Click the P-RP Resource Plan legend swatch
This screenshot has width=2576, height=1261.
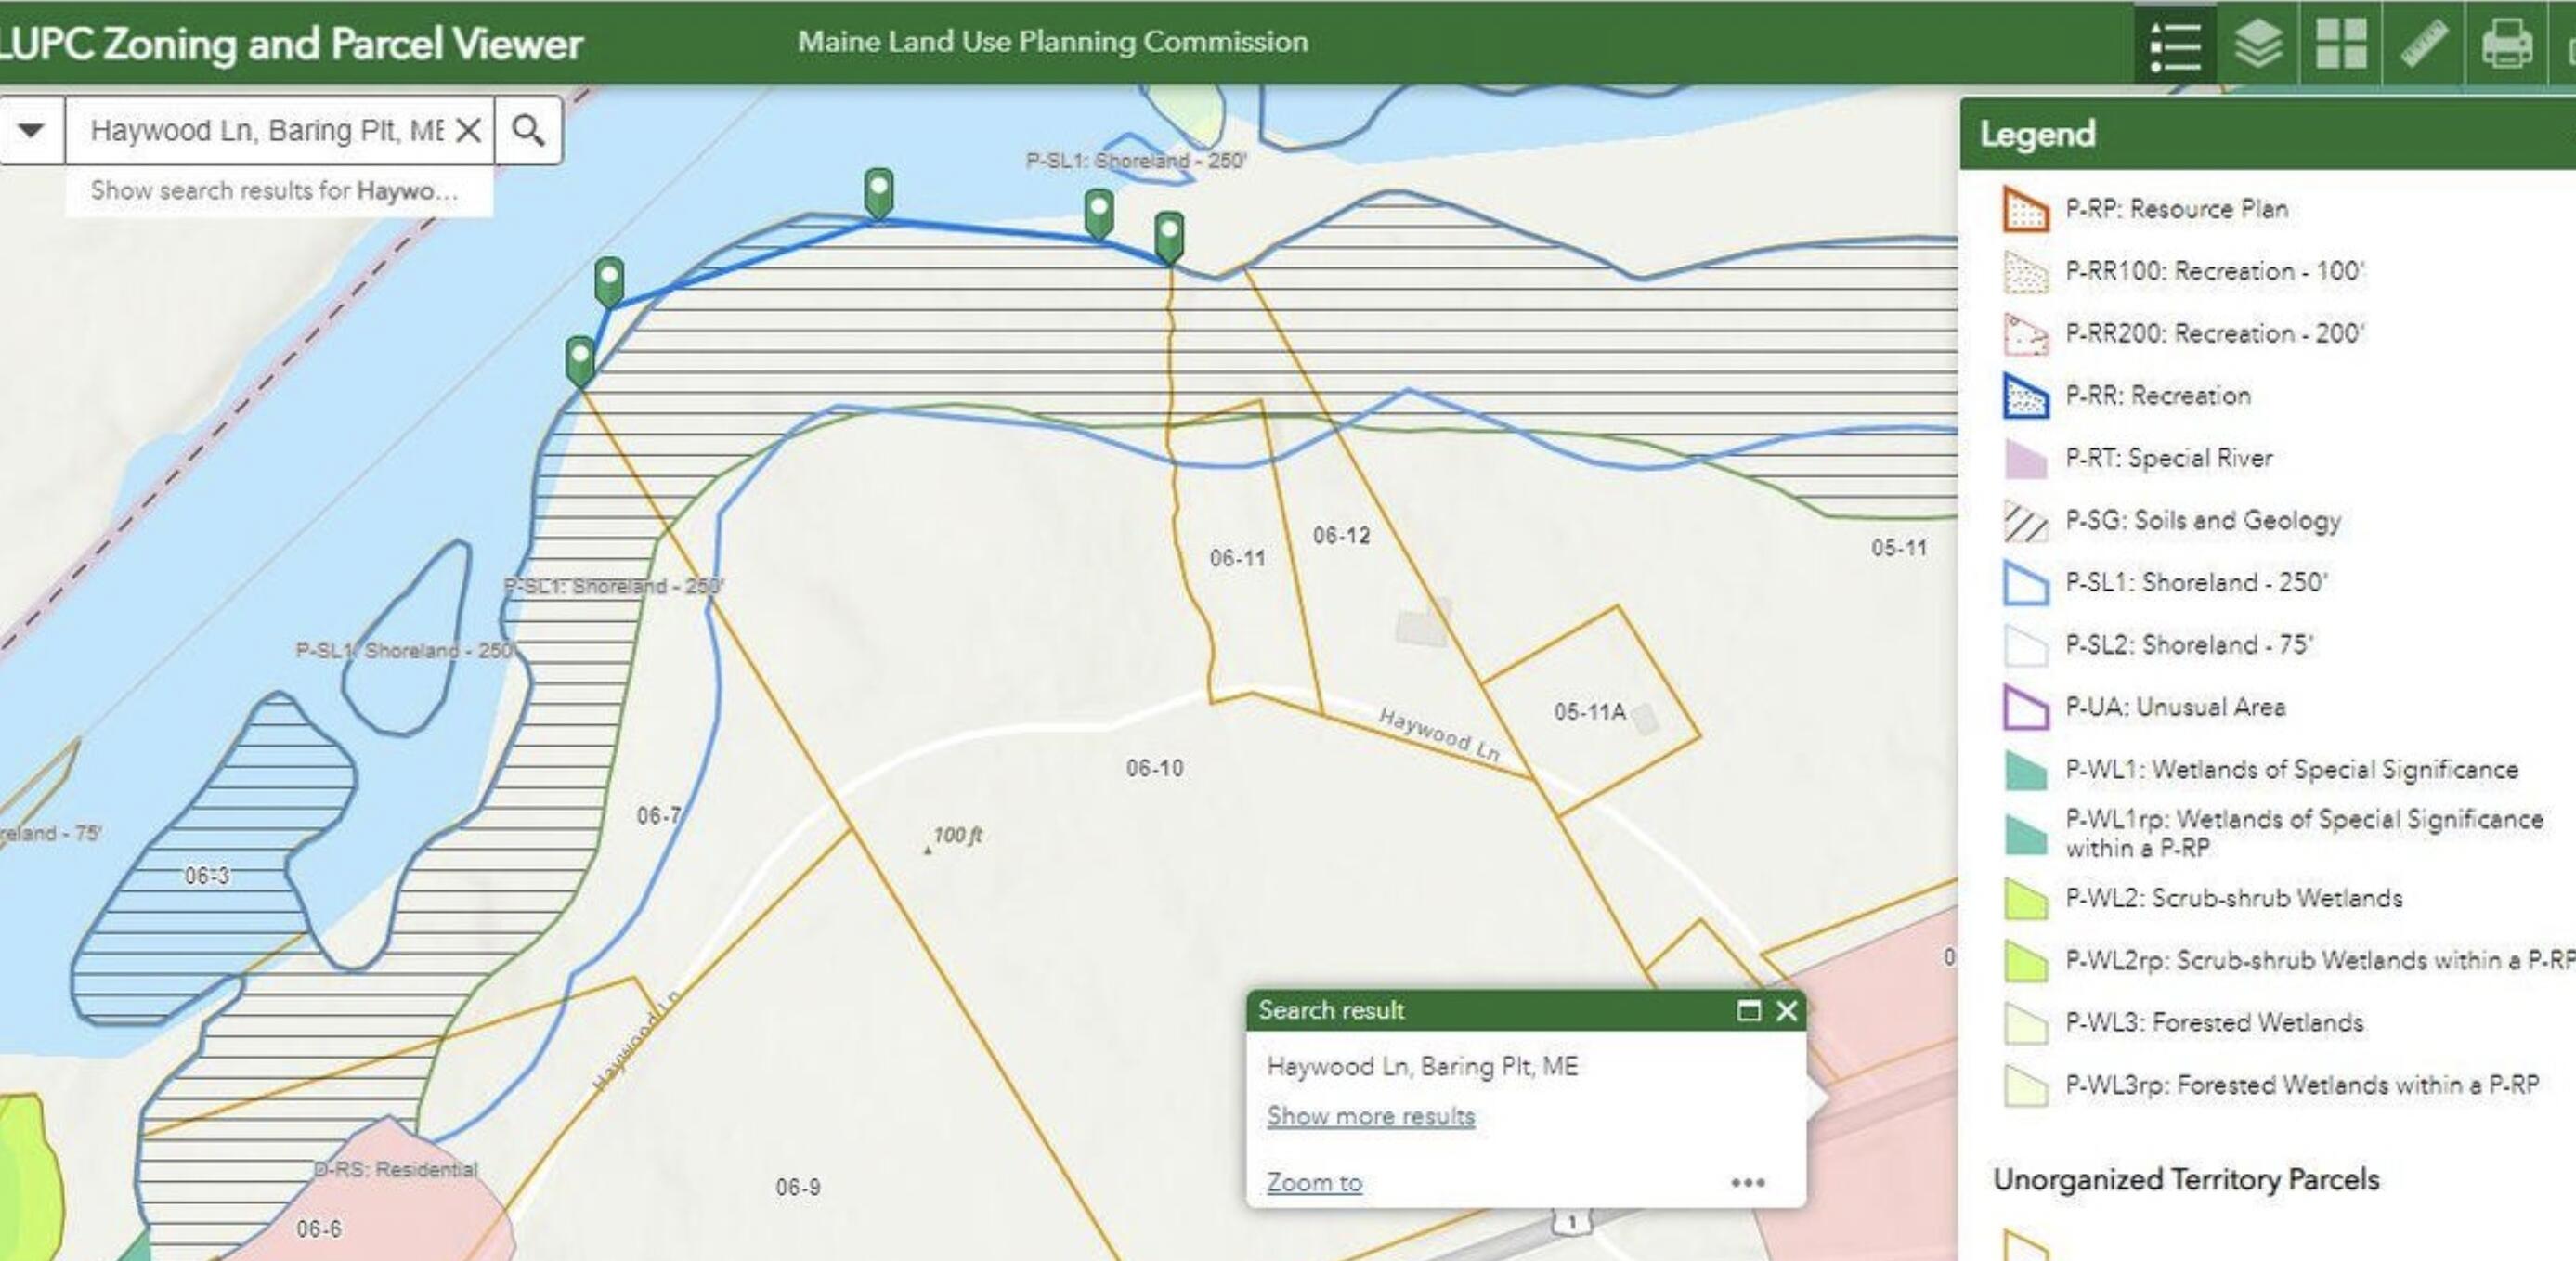pyautogui.click(x=2026, y=210)
